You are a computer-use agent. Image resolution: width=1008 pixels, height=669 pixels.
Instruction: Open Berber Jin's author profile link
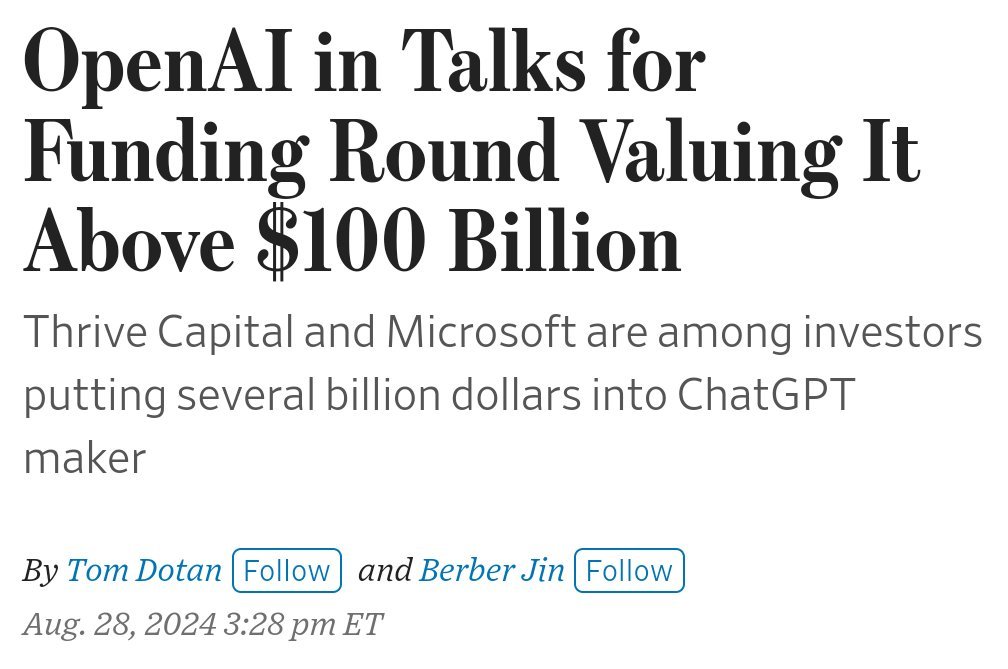coord(492,570)
